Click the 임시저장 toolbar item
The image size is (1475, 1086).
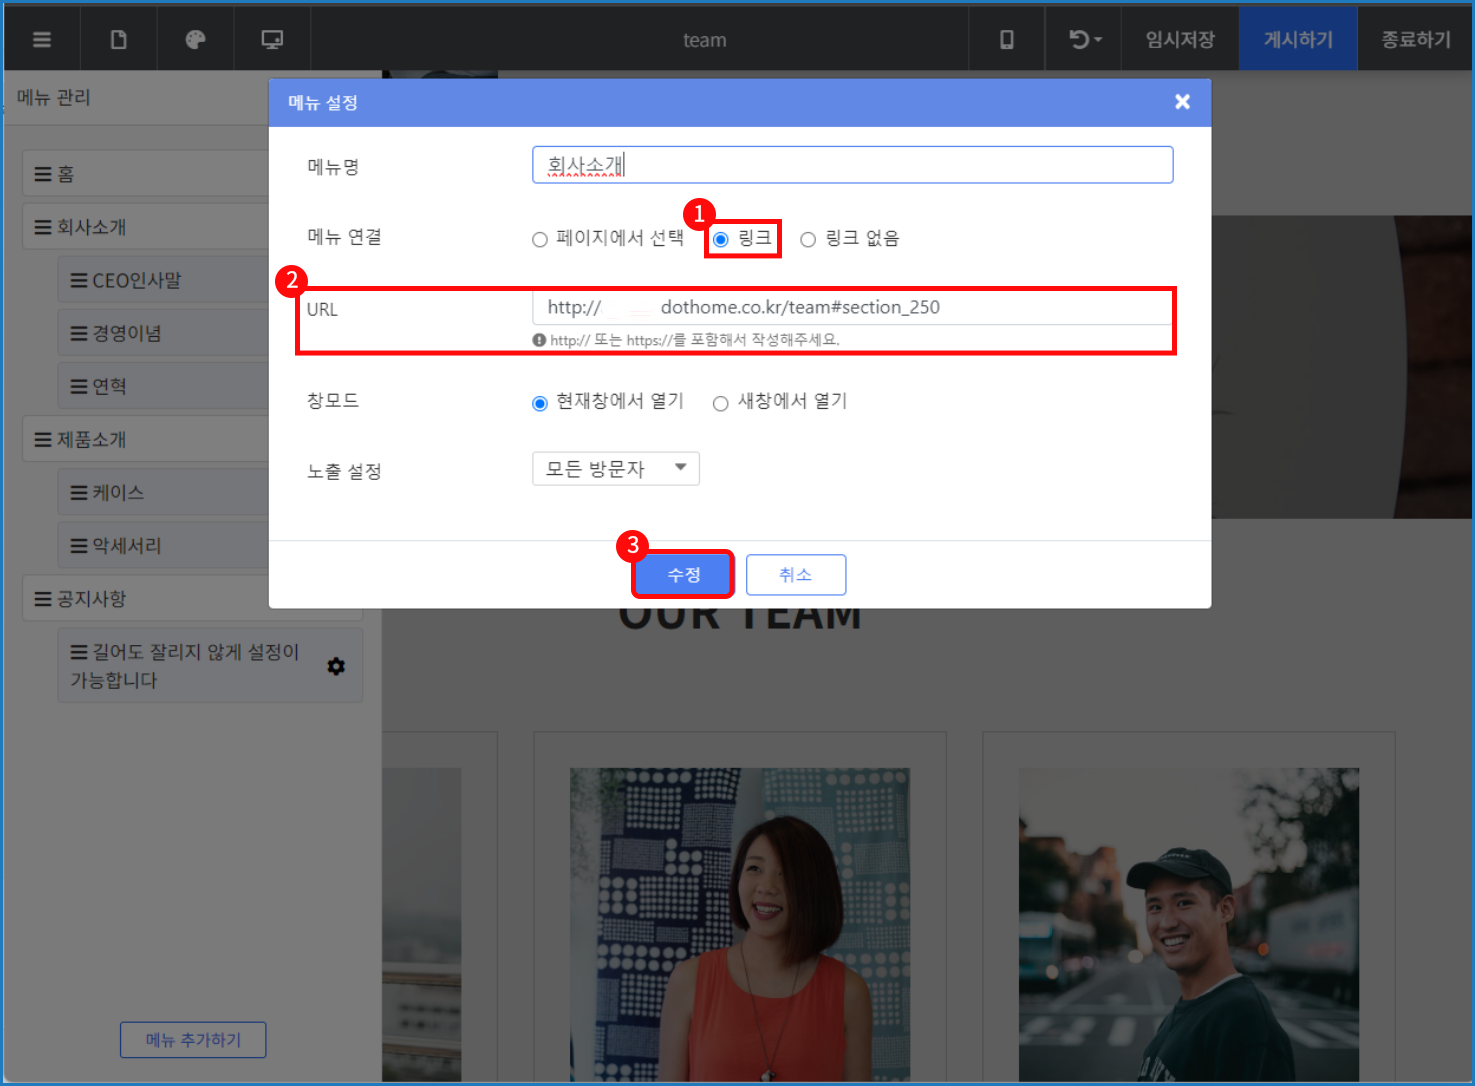pyautogui.click(x=1180, y=40)
